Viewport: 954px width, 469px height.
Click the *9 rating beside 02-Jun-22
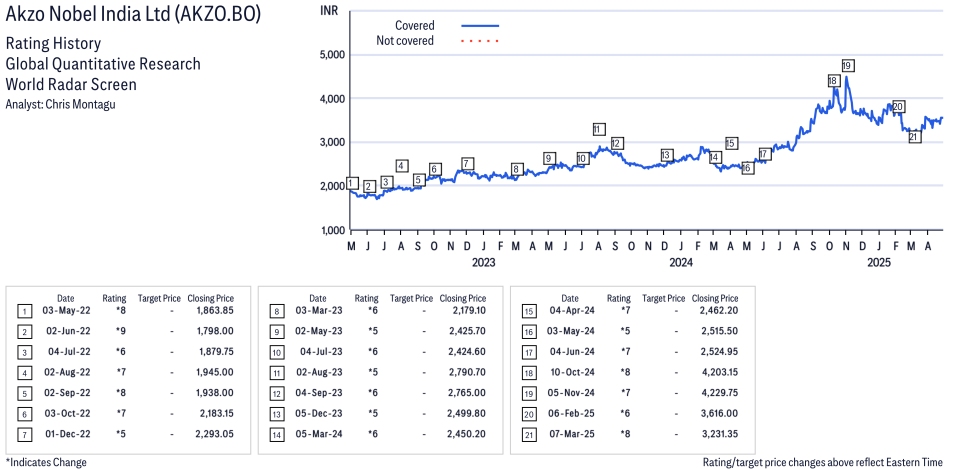click(x=120, y=332)
